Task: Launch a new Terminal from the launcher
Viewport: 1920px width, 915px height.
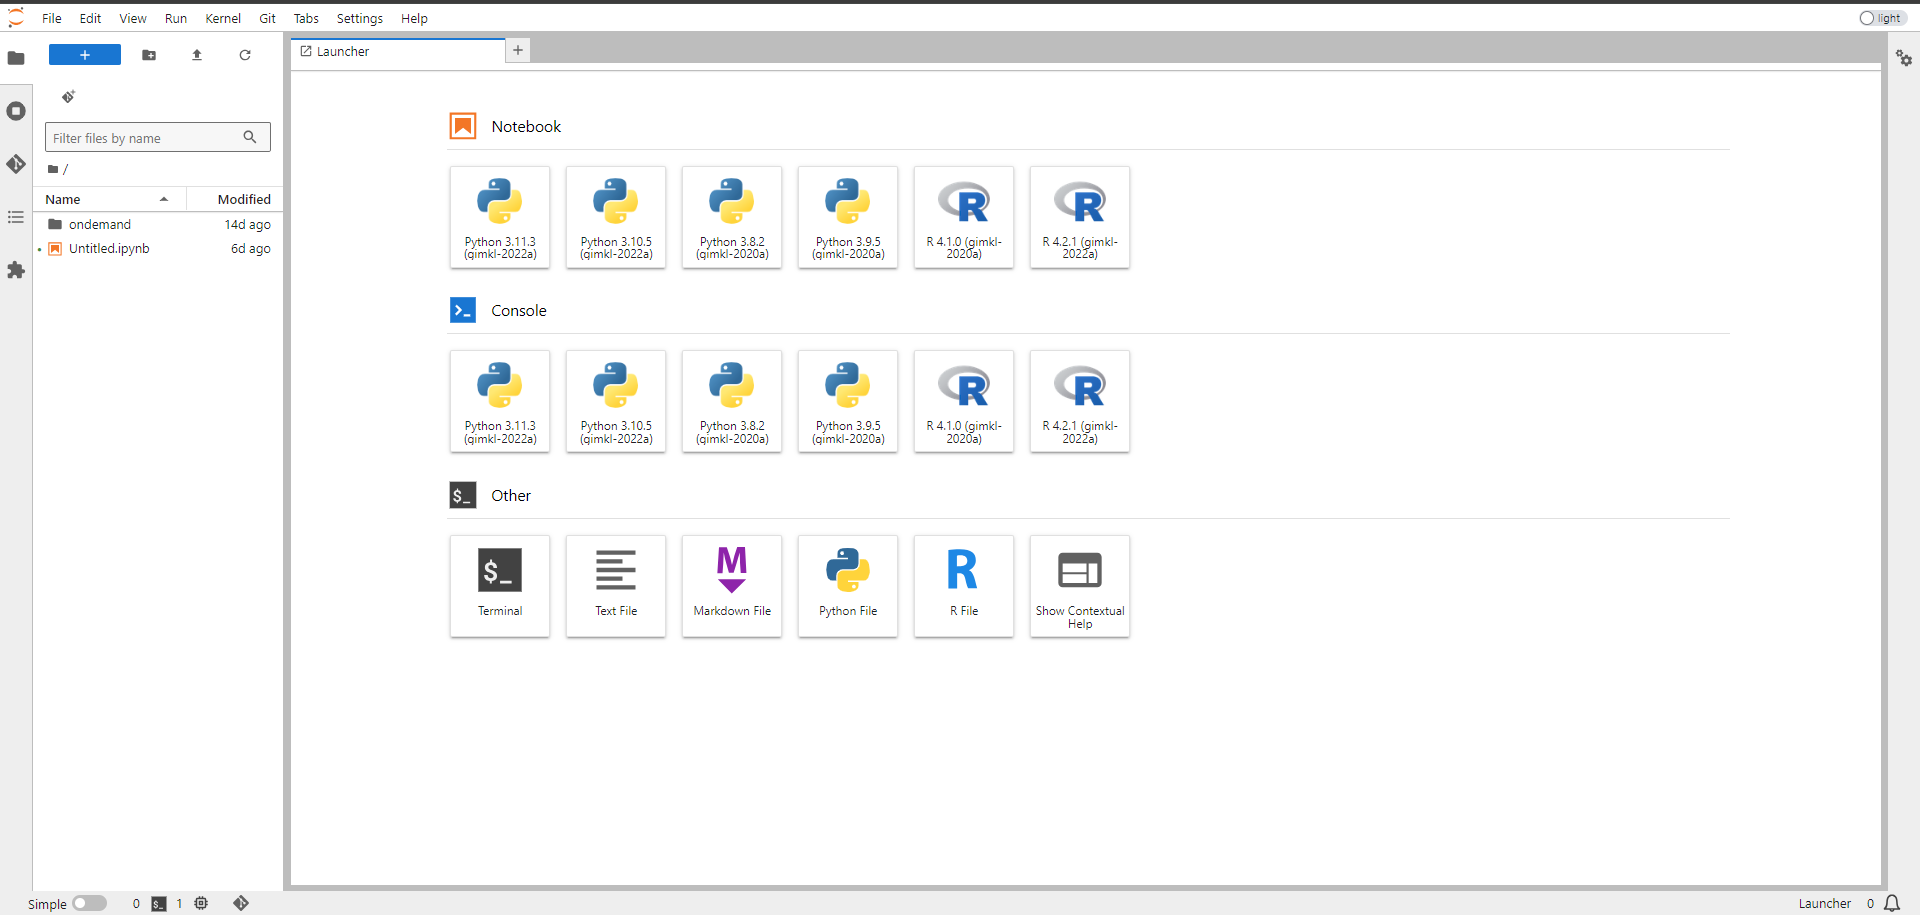Action: 499,586
